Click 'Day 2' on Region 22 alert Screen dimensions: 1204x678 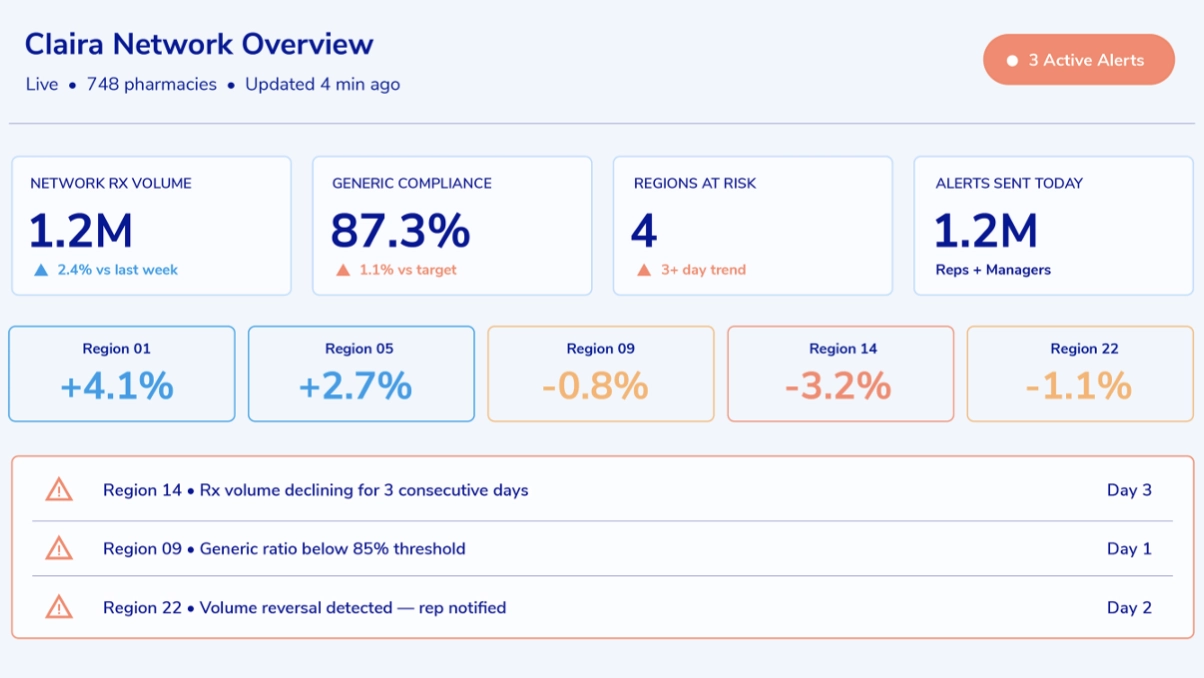[1129, 607]
